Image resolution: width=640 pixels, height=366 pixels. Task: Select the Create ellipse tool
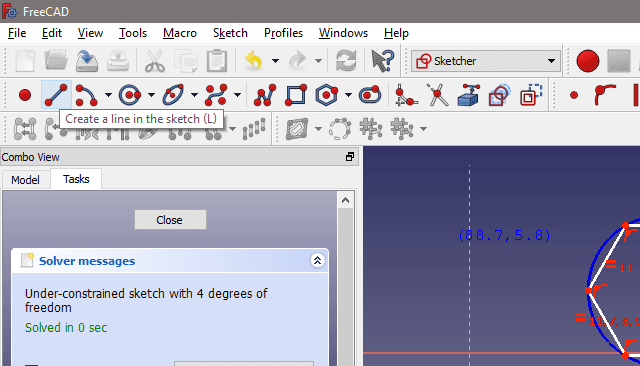(x=173, y=95)
